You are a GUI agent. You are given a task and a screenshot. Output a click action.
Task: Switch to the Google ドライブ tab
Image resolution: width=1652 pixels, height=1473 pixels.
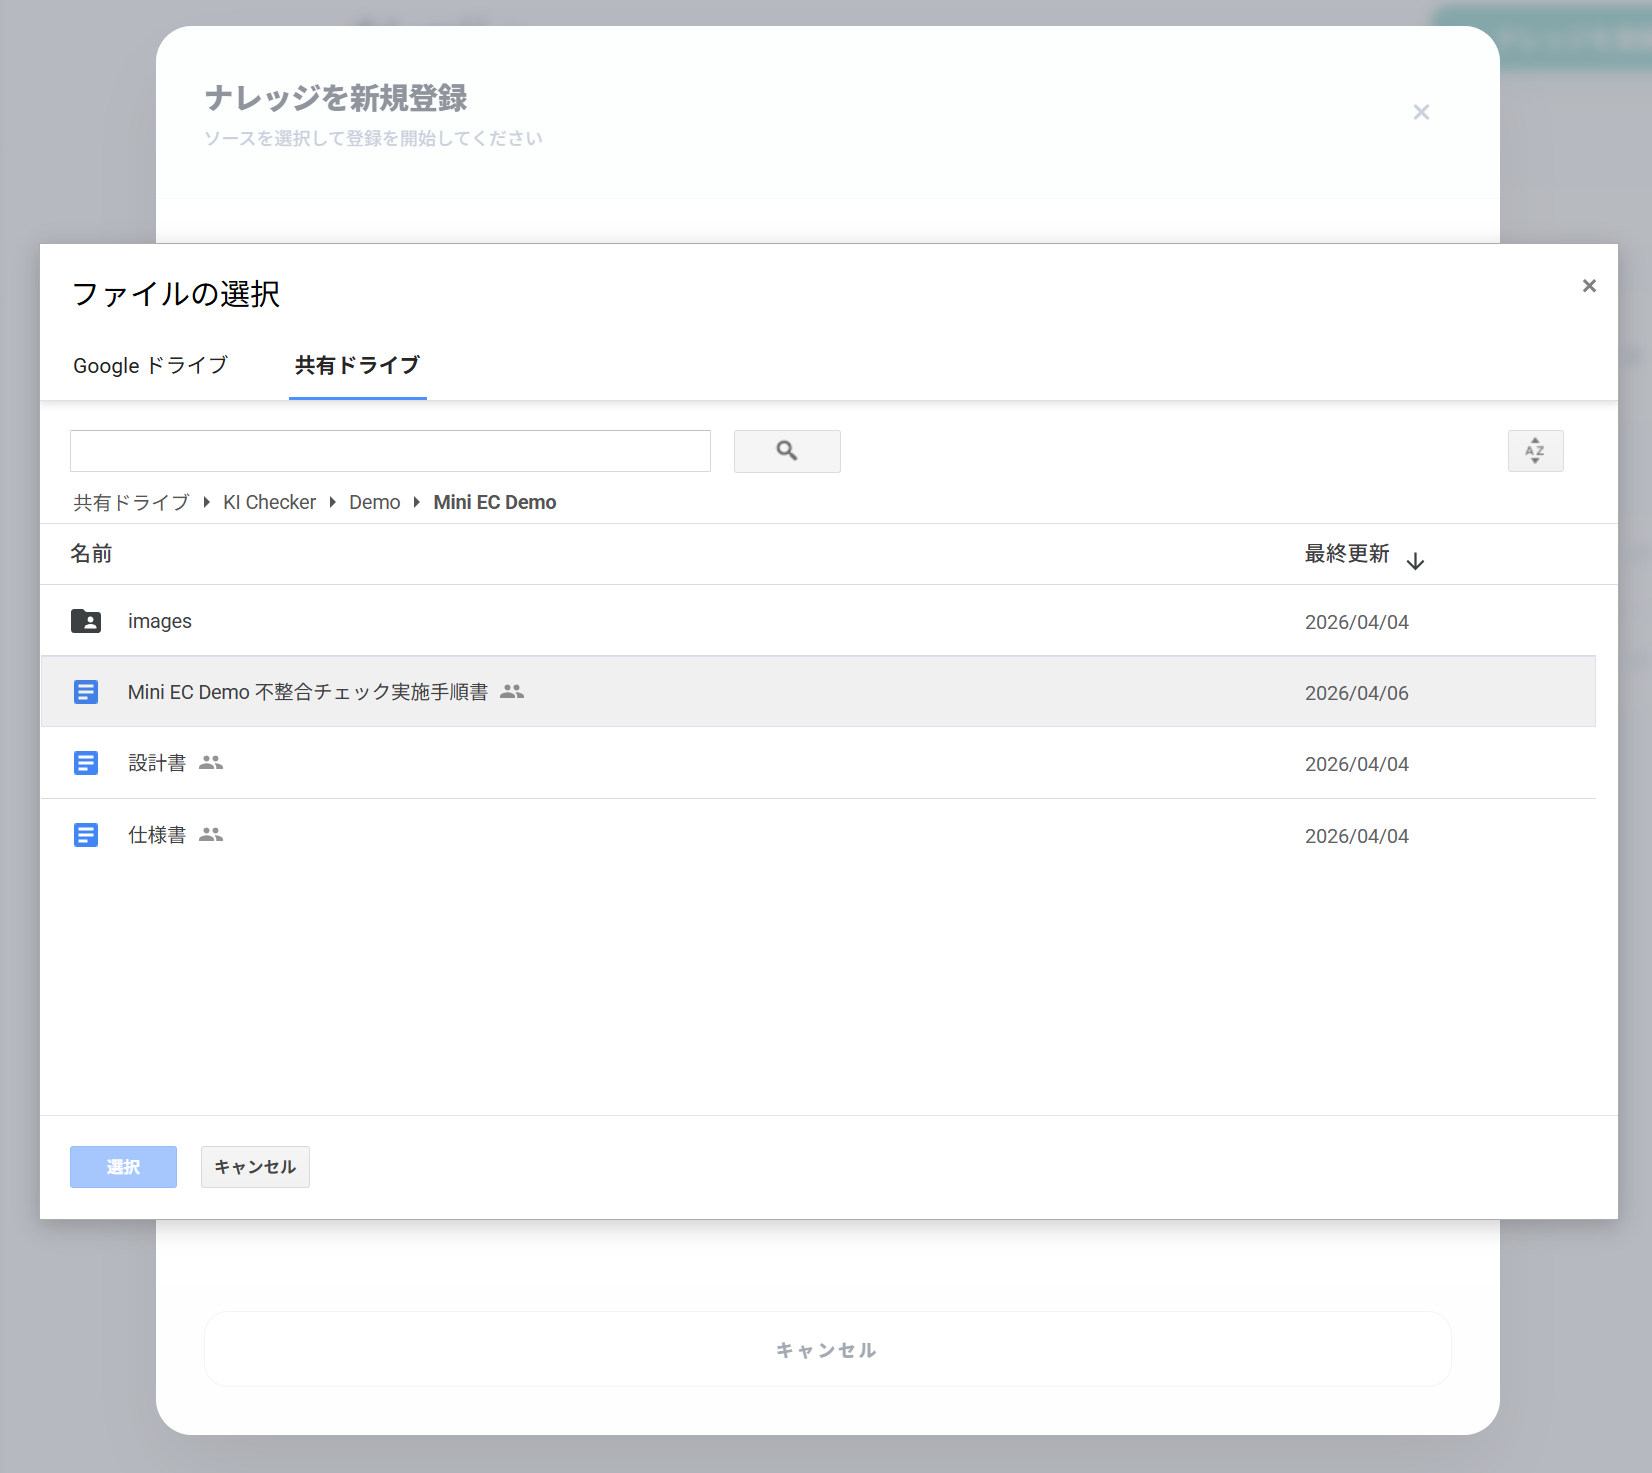click(150, 366)
